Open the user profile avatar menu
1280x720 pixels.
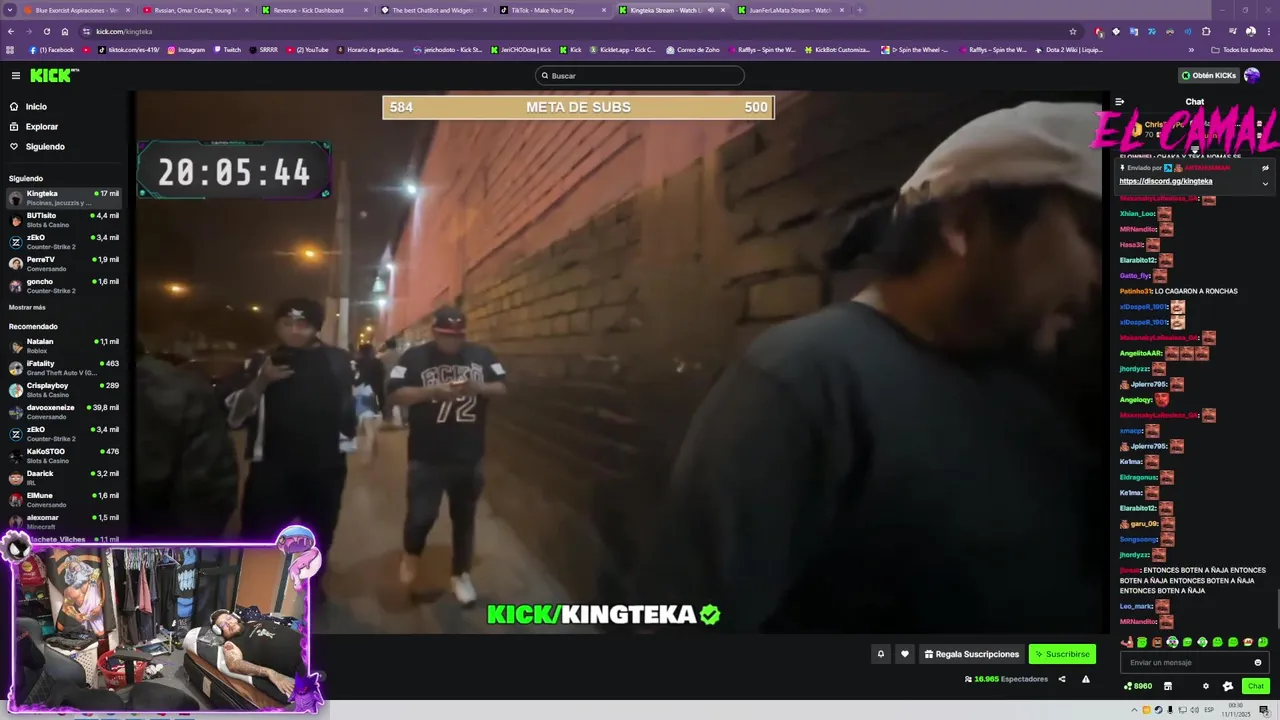[x=1252, y=75]
